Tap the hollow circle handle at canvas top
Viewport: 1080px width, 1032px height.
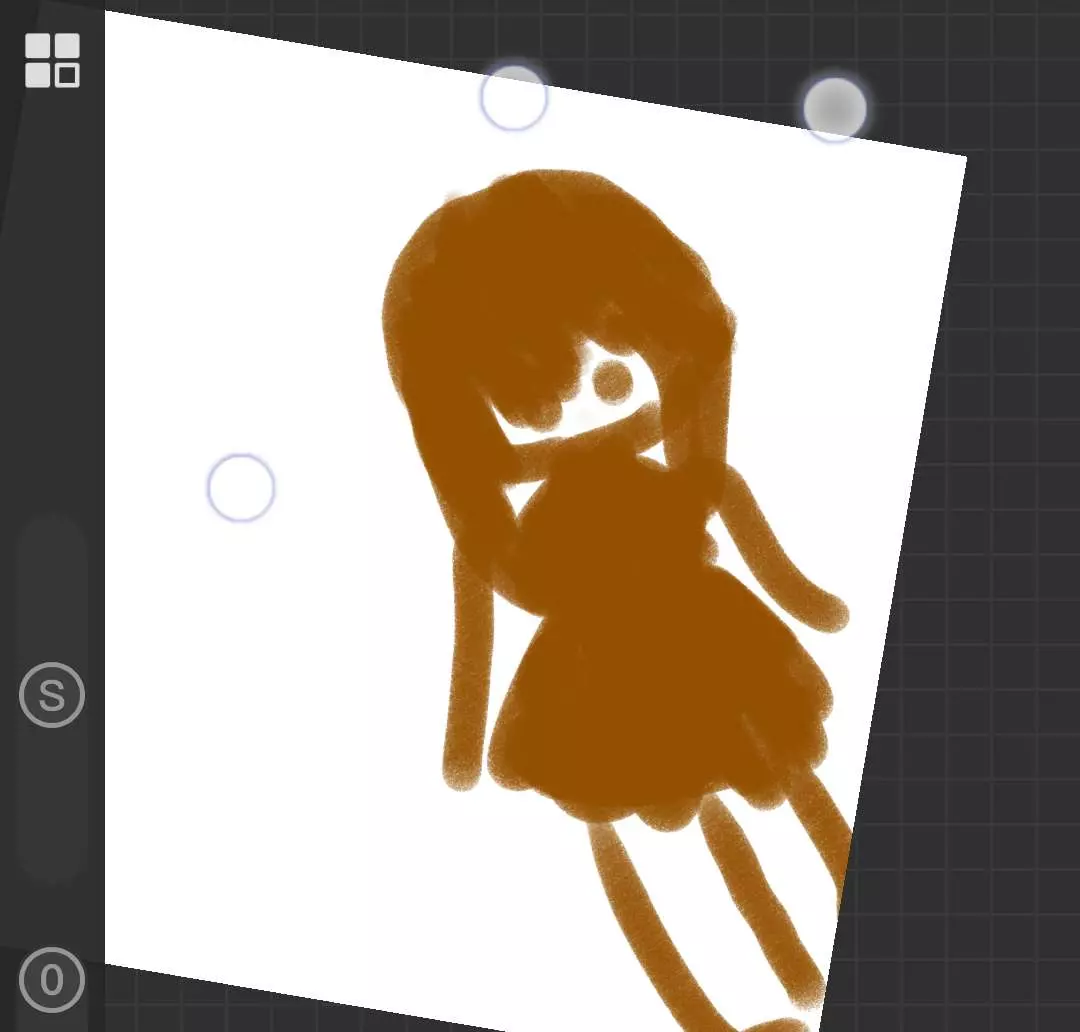(513, 98)
